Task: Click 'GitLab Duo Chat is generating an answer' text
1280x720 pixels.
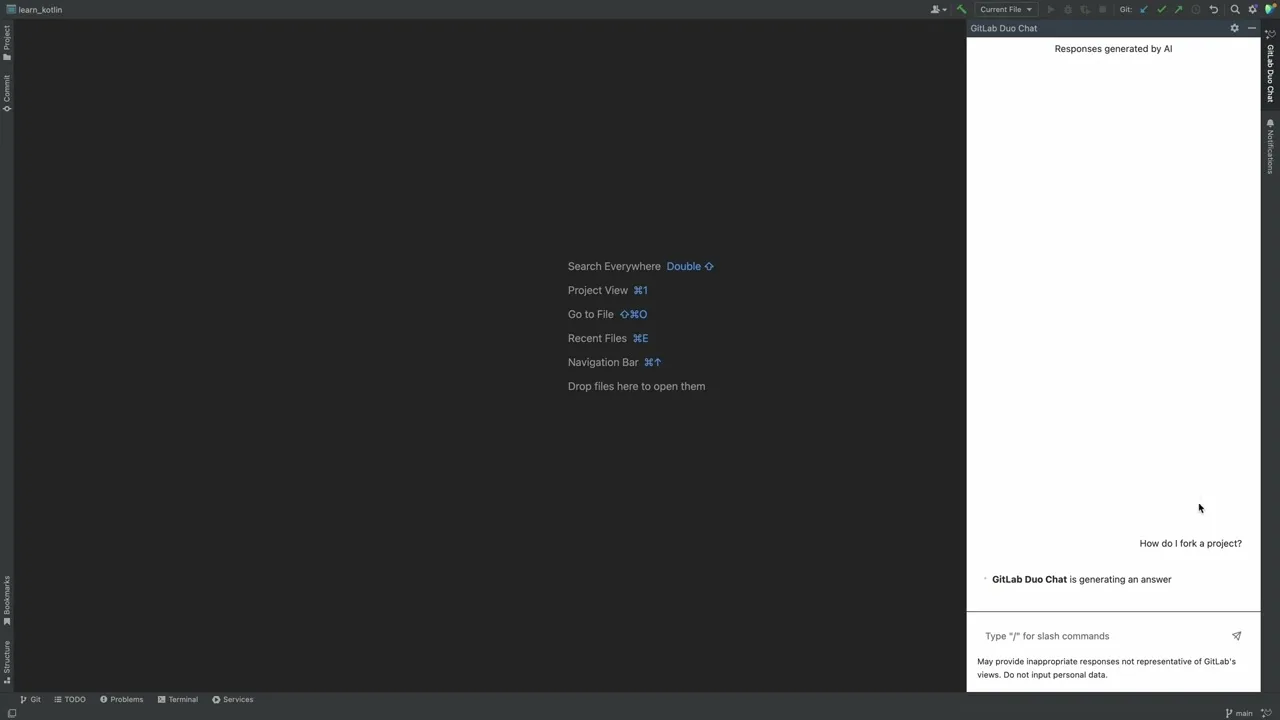Action: (1081, 580)
